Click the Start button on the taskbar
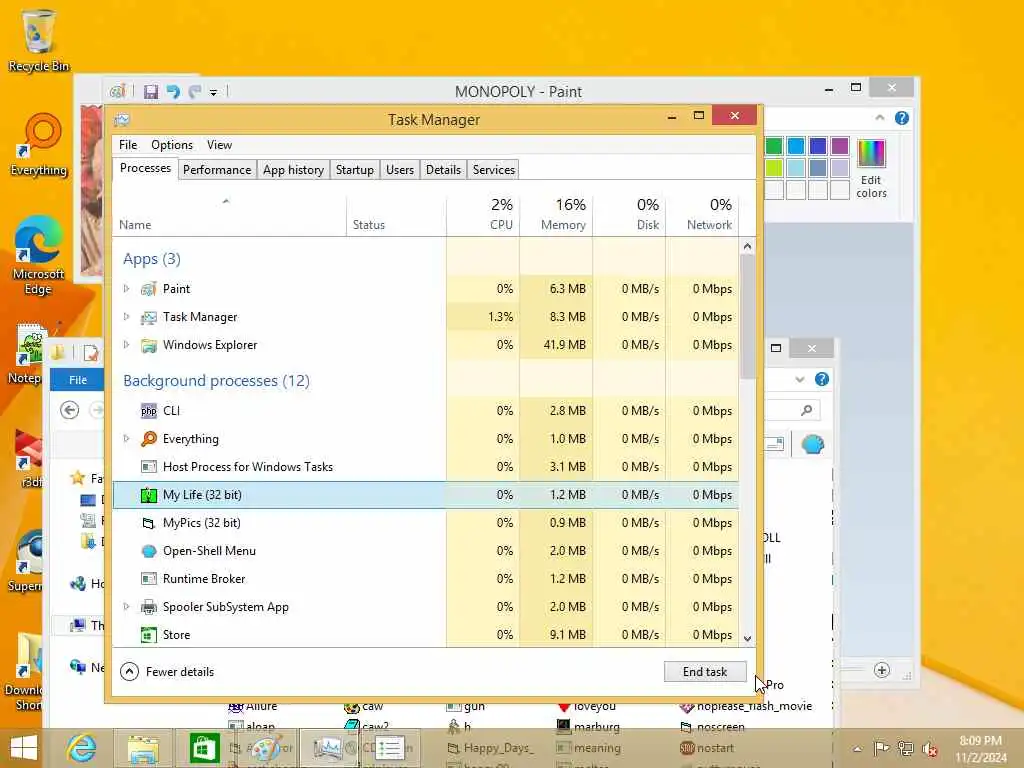Viewport: 1024px width, 768px height. (24, 748)
